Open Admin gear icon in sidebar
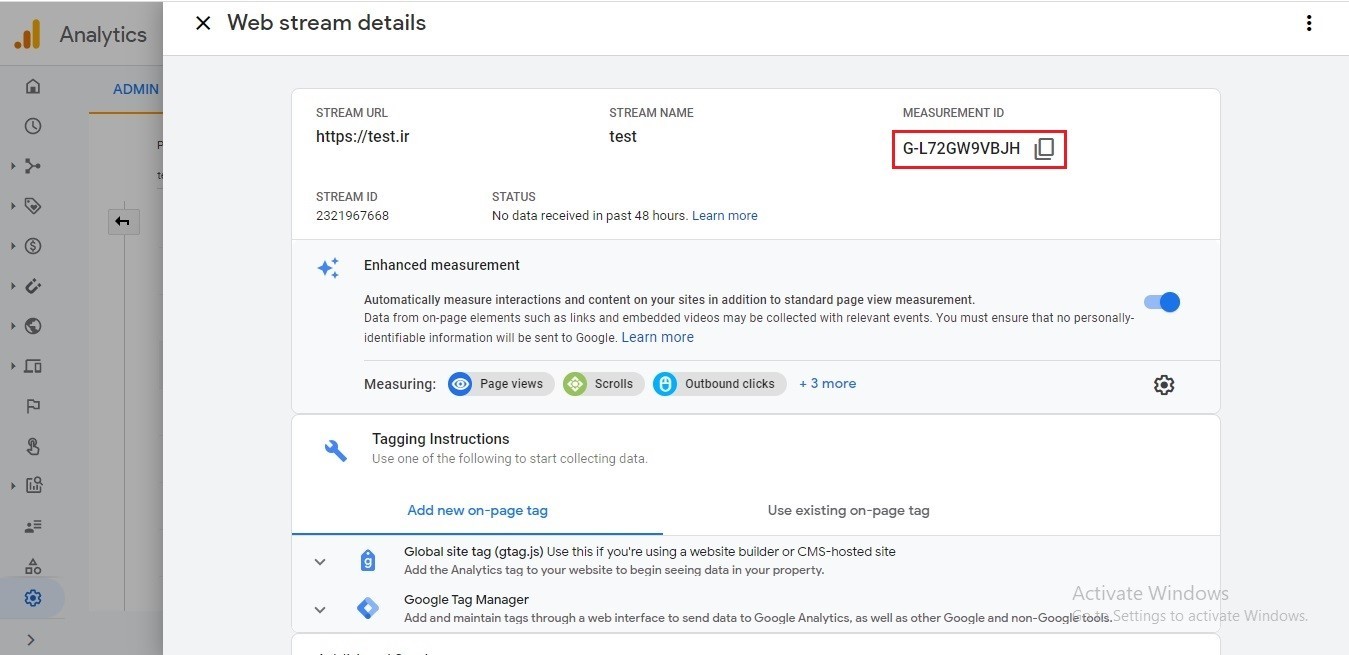The image size is (1349, 655). pyautogui.click(x=33, y=598)
